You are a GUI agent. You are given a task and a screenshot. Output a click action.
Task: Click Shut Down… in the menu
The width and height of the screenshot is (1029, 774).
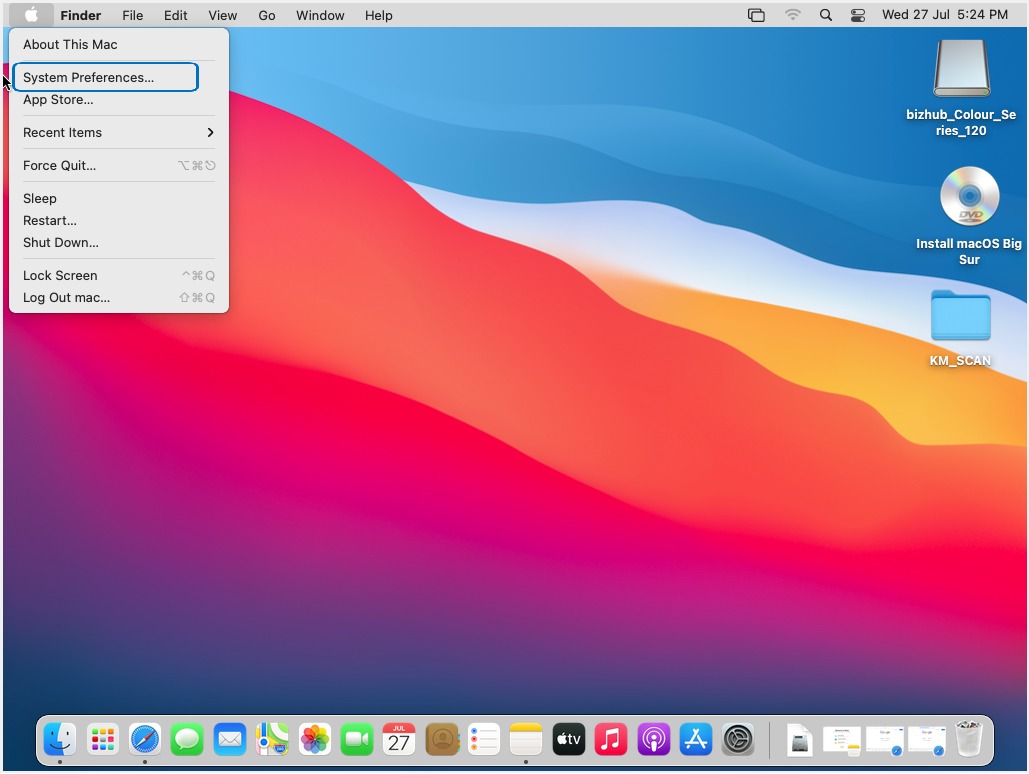click(61, 242)
